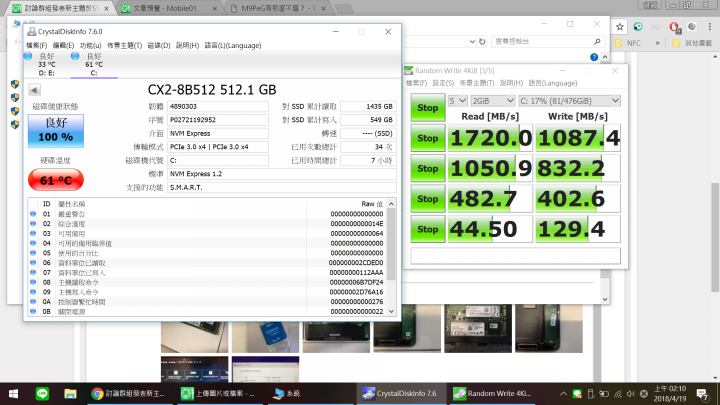The height and width of the screenshot is (405, 720).
Task: Click the taskbar clock showing 02:10
Action: [669, 394]
